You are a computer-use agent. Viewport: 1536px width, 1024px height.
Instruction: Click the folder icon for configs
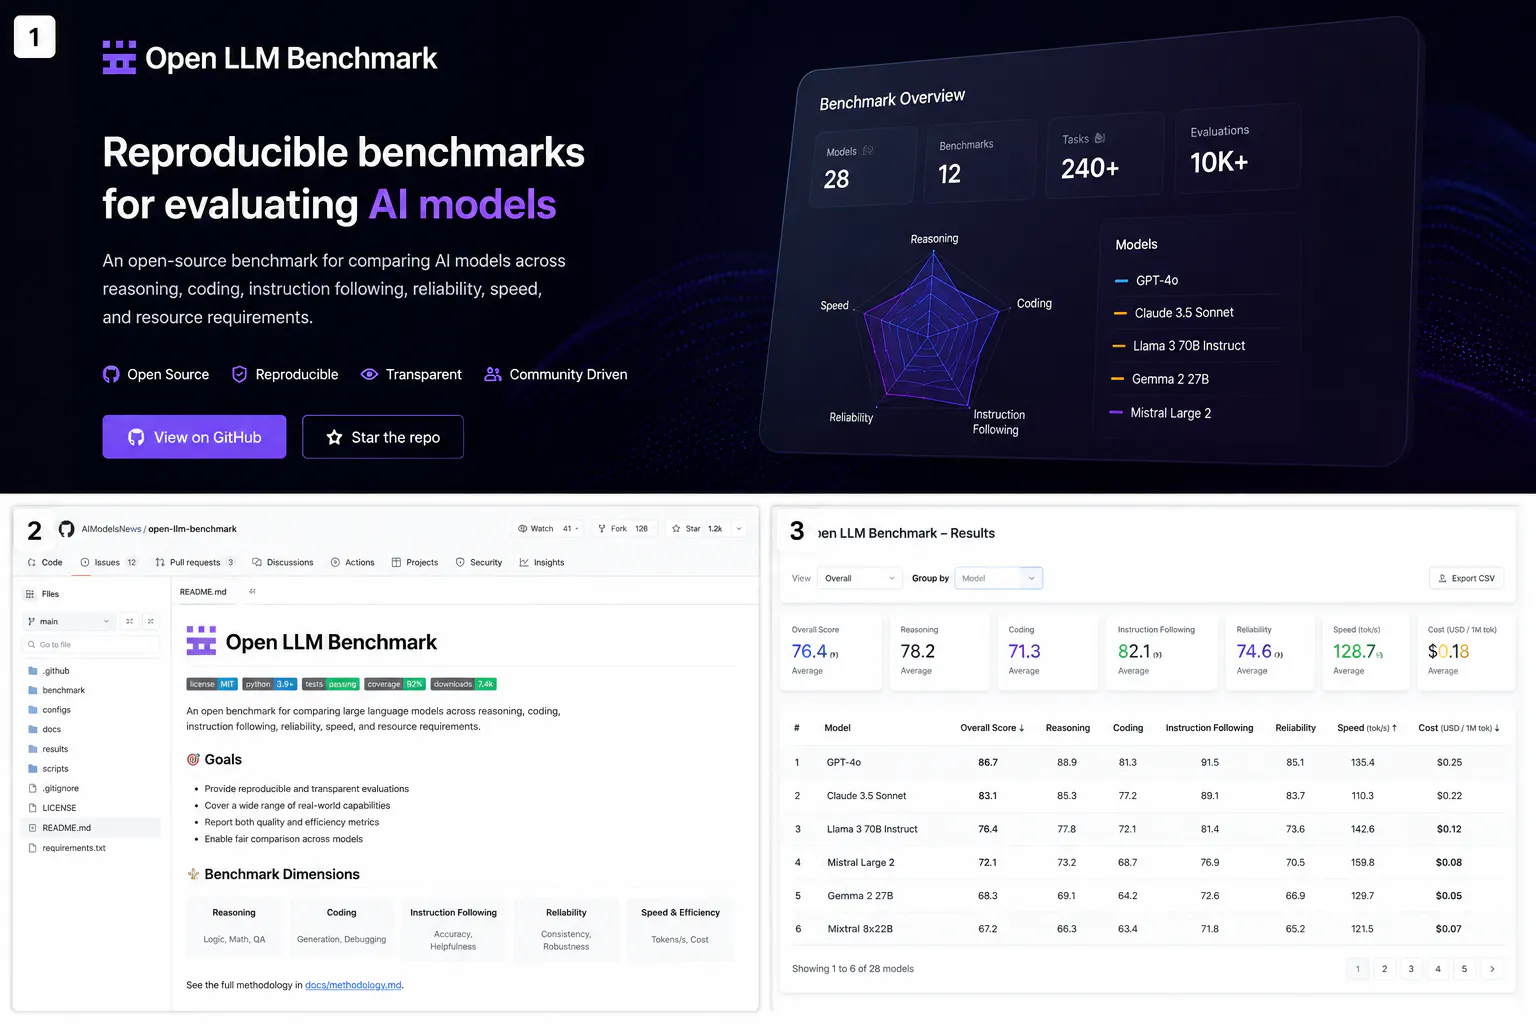tap(33, 710)
